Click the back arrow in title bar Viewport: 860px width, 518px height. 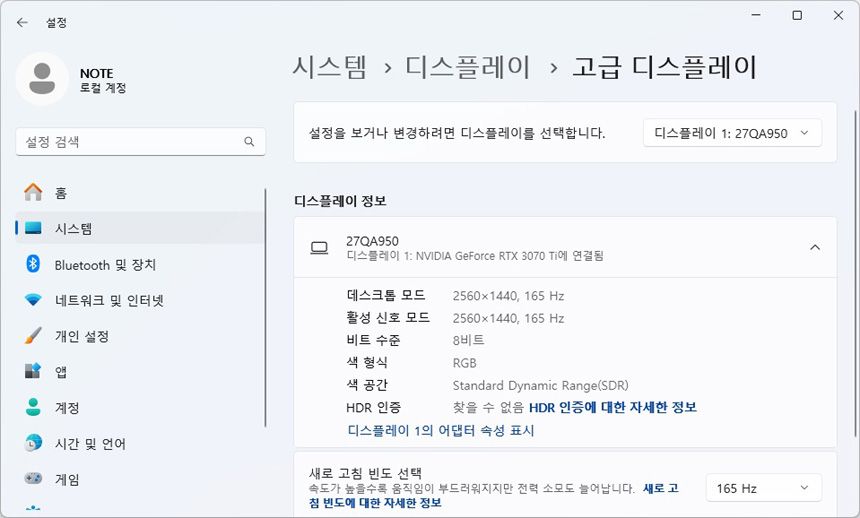(22, 22)
